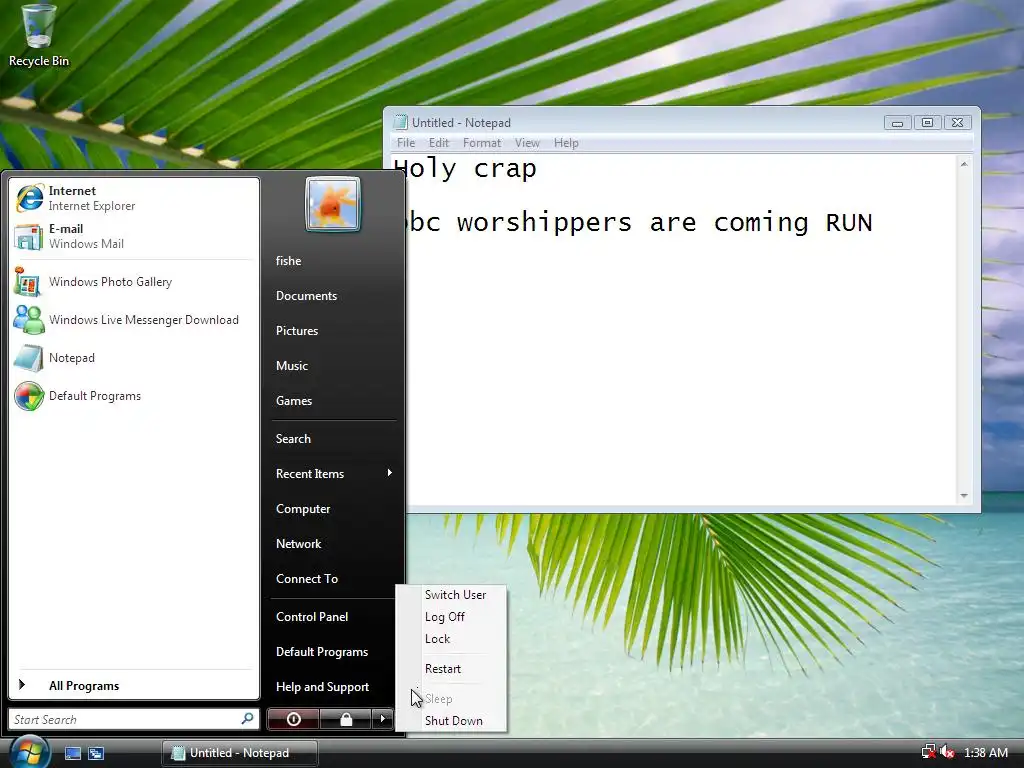Open Notepad's View menu
Image resolution: width=1024 pixels, height=768 pixels.
527,143
